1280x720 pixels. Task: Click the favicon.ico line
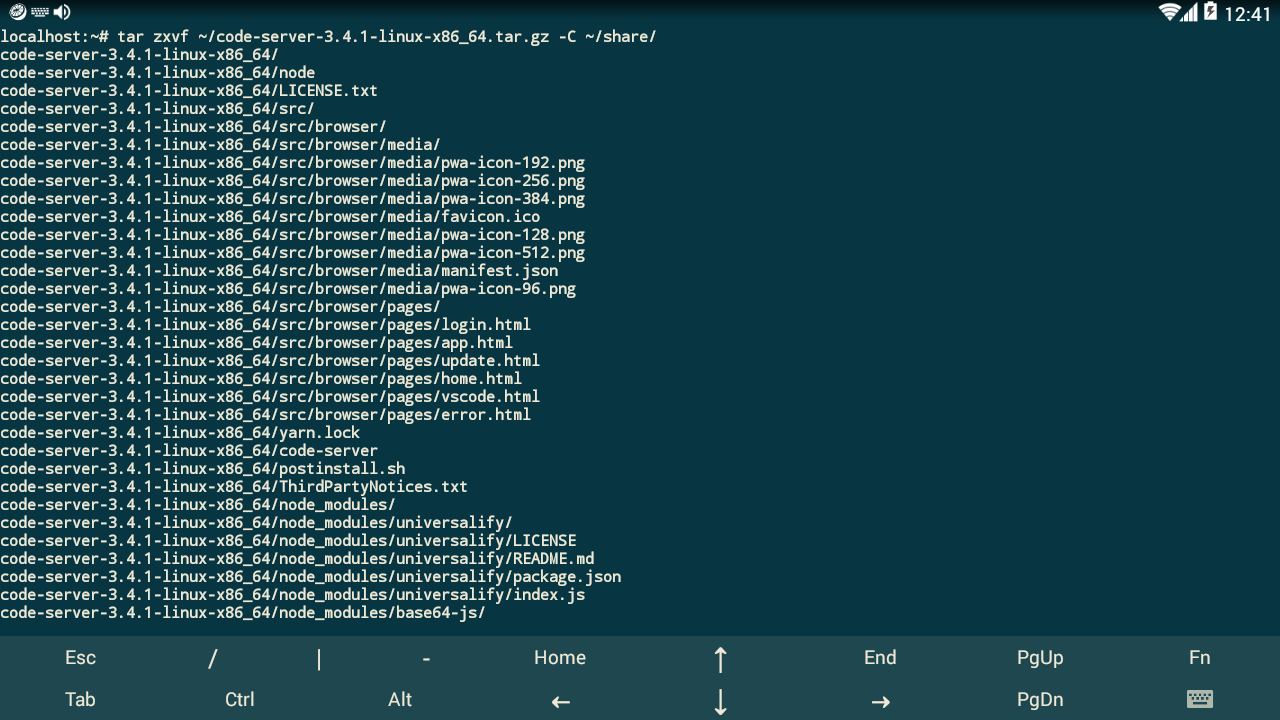[270, 216]
